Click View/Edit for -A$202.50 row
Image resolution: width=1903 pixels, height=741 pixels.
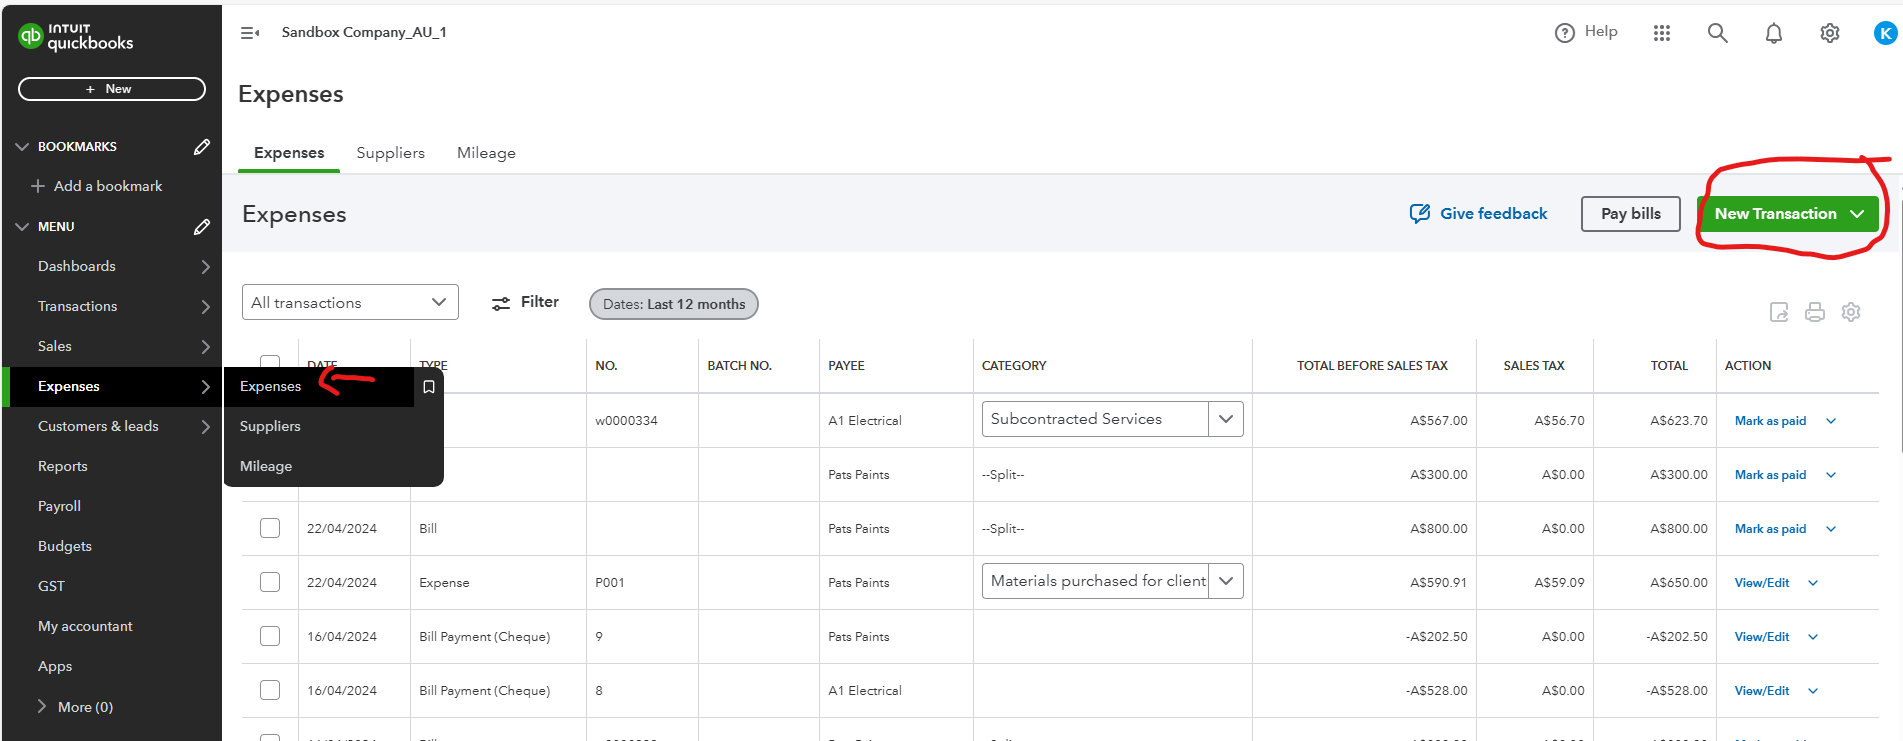click(1762, 637)
